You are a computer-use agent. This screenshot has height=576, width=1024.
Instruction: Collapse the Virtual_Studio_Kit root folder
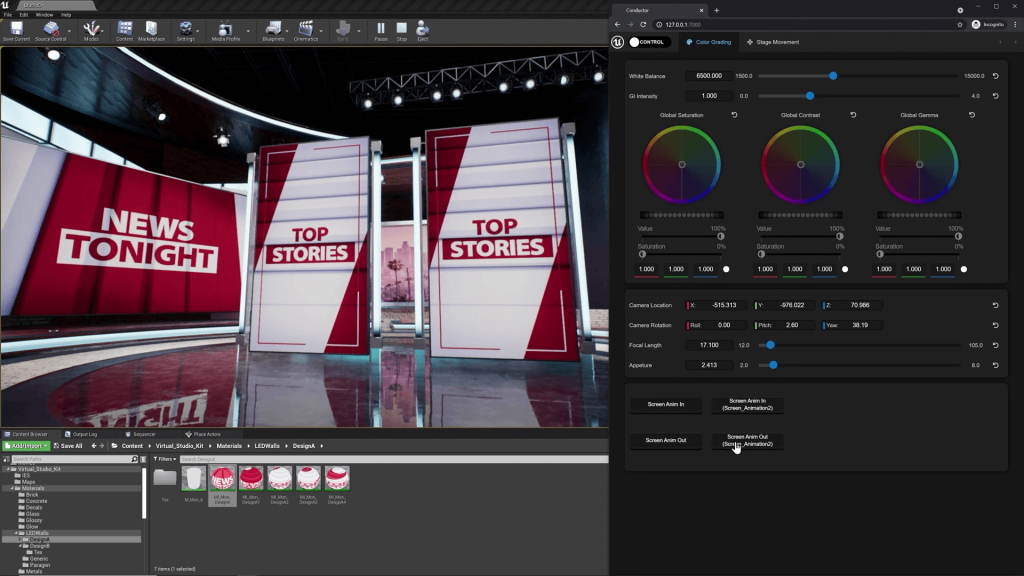8,468
